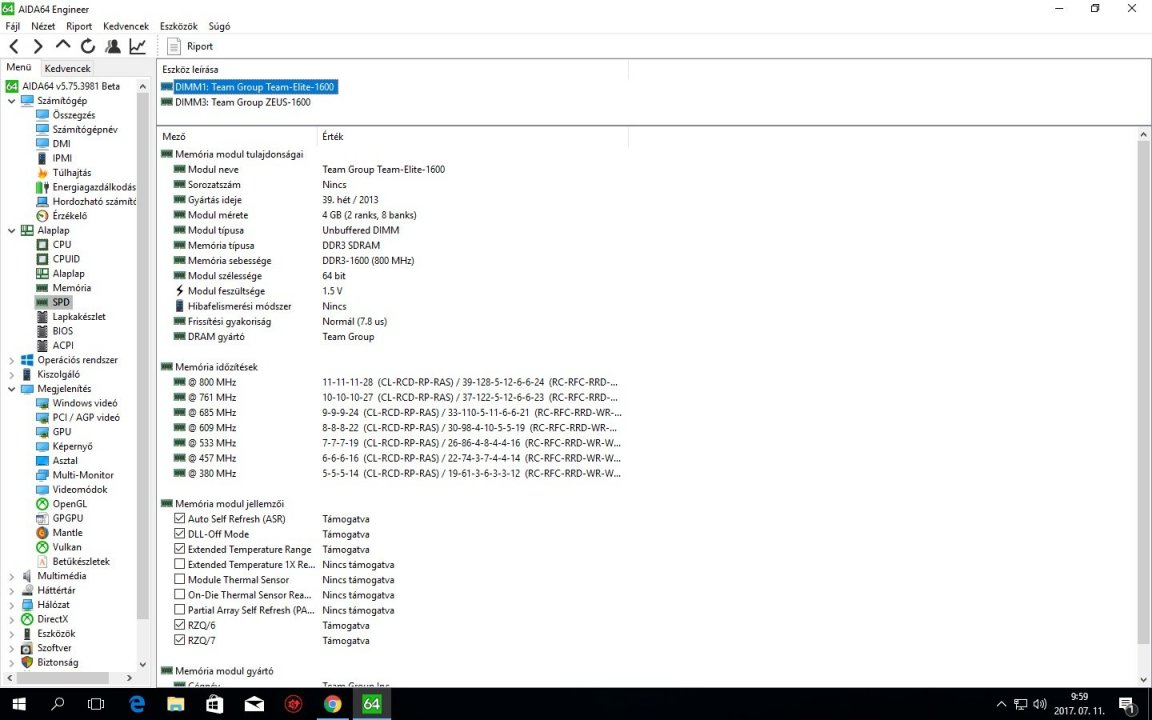Open the CPU item under Alaplap
This screenshot has height=720, width=1152.
pyautogui.click(x=62, y=245)
